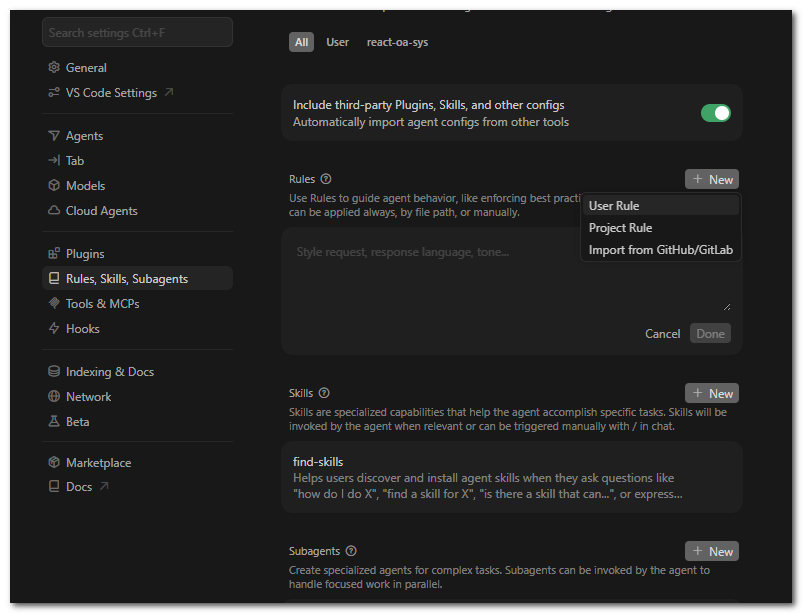Screen dimensions: 803x614
Task: Click the Hooks lightning icon
Action: click(54, 328)
